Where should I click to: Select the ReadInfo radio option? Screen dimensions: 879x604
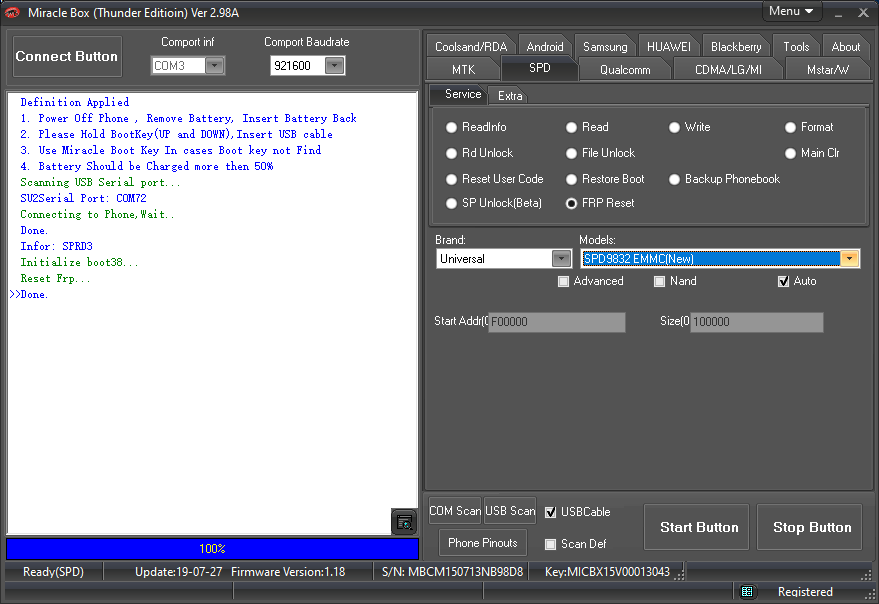(451, 127)
